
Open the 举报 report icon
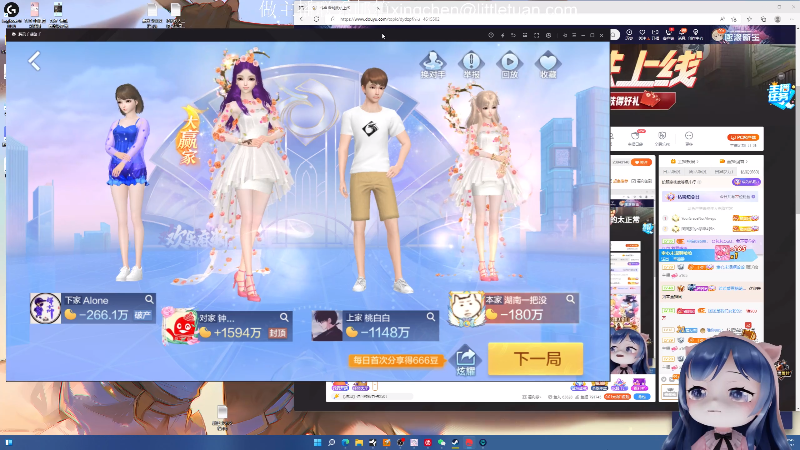tap(471, 65)
